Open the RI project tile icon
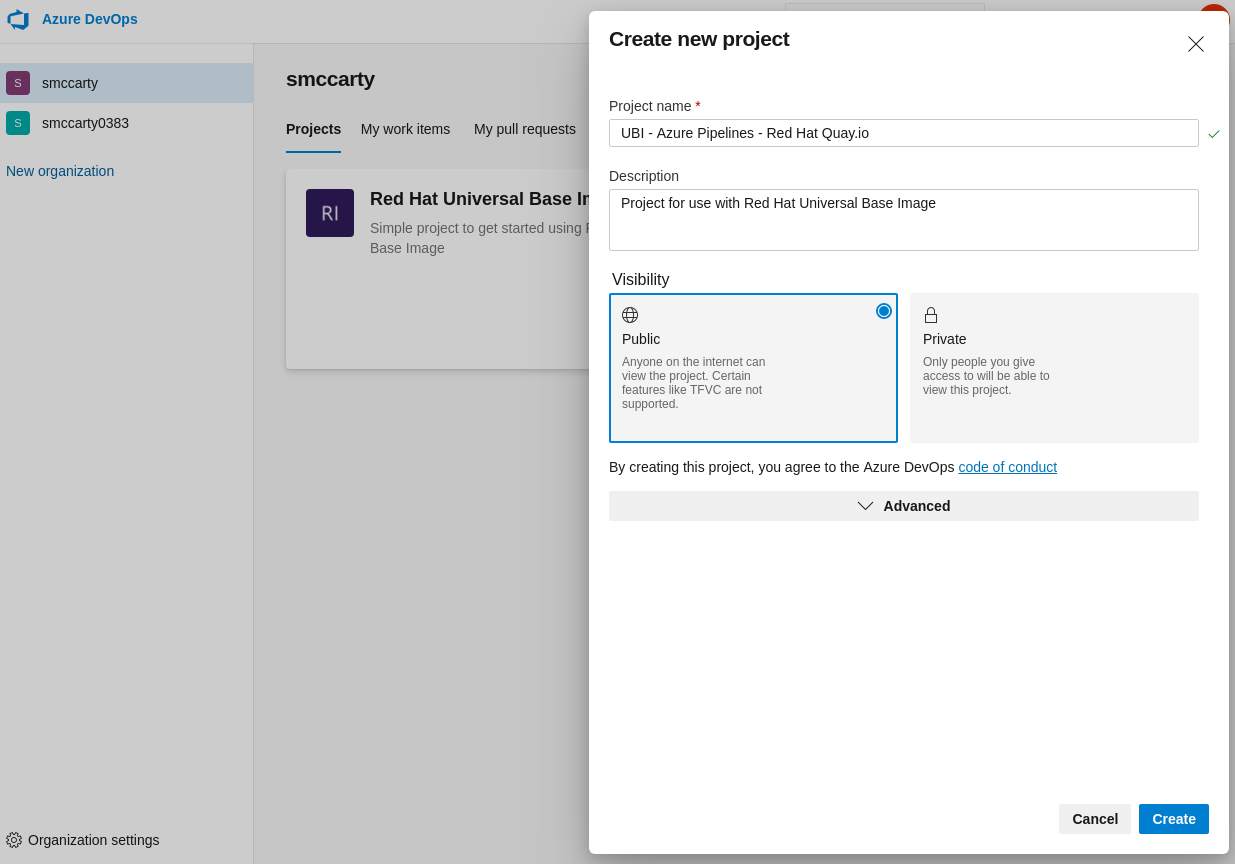The image size is (1235, 864). pos(330,213)
